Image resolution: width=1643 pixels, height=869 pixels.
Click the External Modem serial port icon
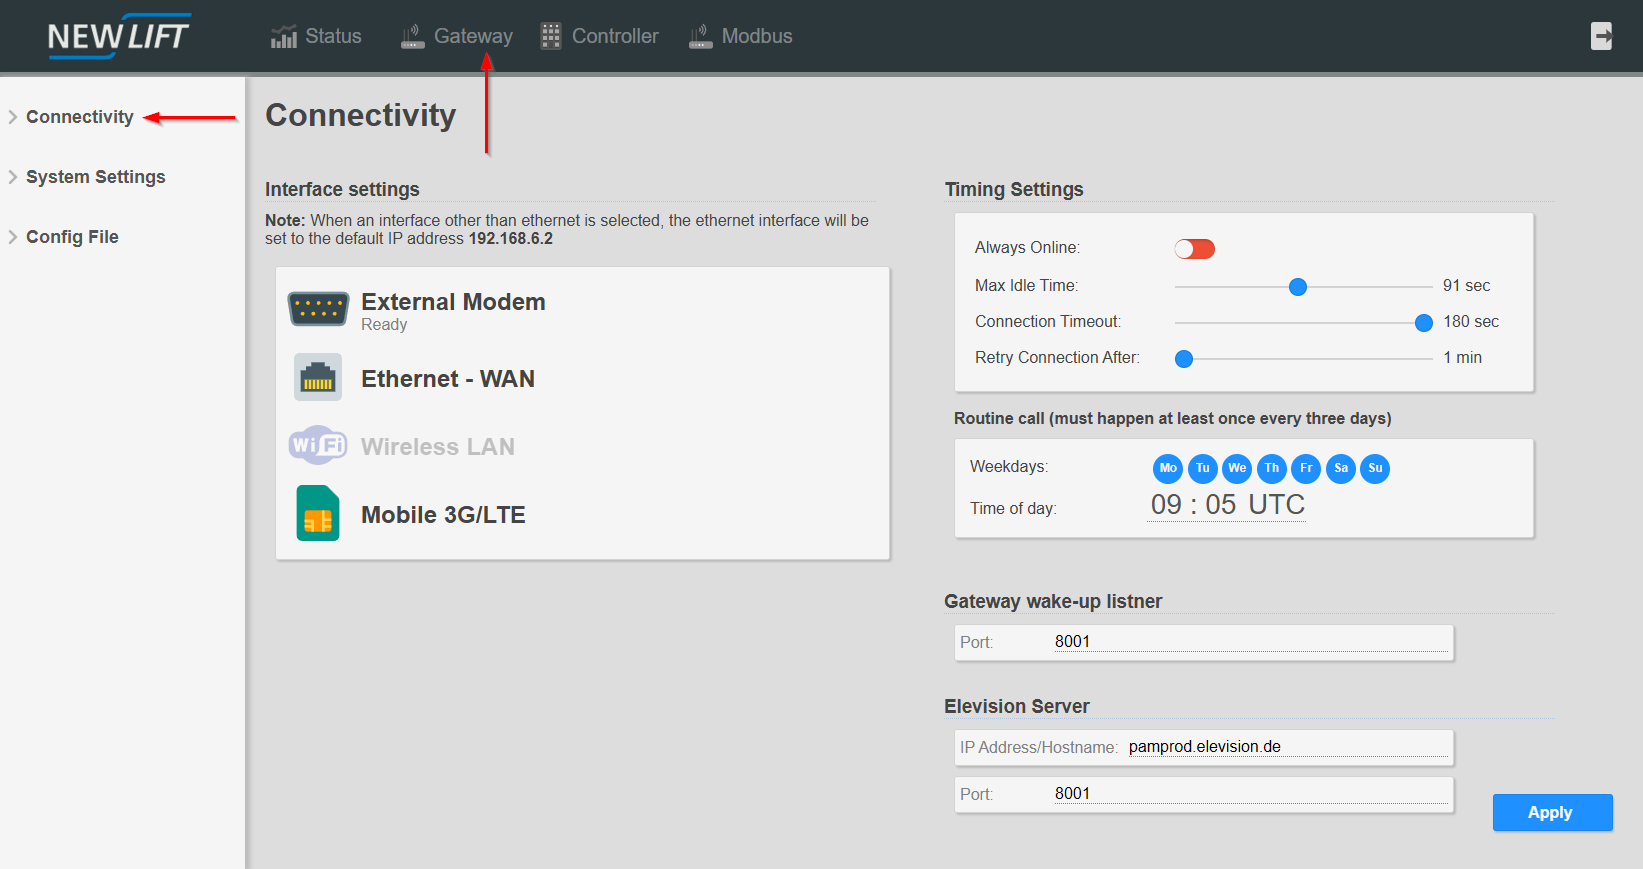(318, 309)
